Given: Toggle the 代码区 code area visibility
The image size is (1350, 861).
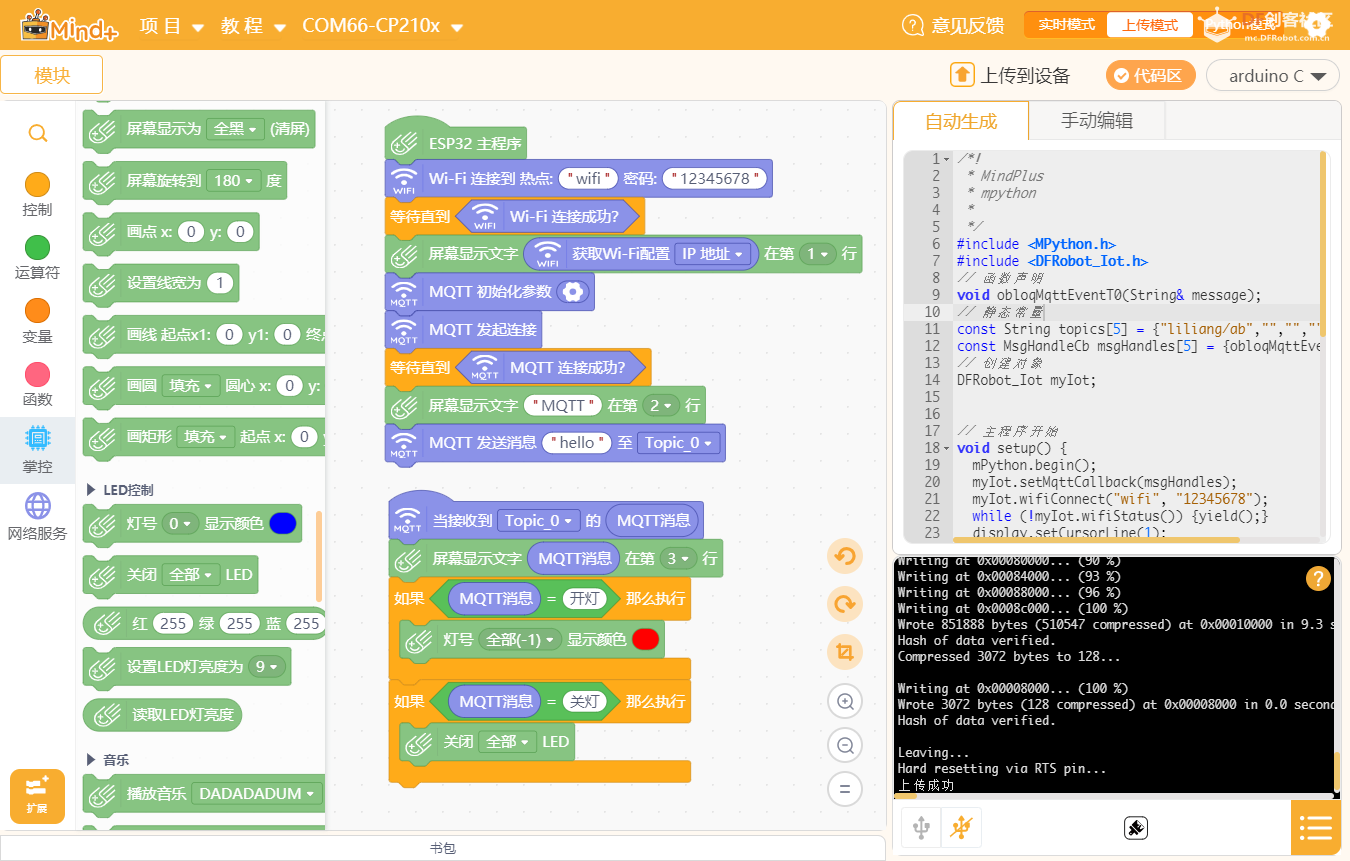Looking at the screenshot, I should [1150, 76].
